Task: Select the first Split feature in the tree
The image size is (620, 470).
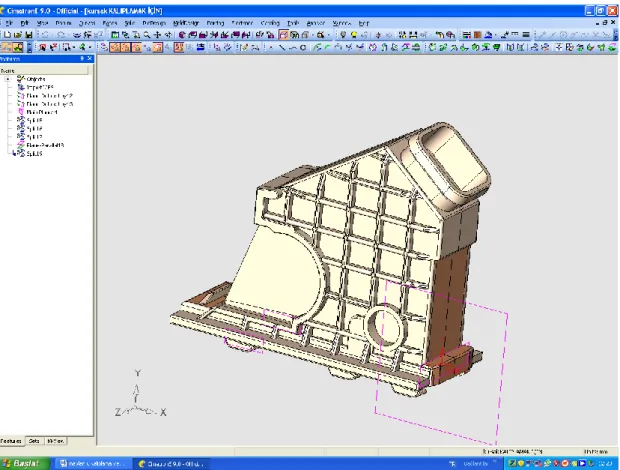Action: (x=34, y=120)
